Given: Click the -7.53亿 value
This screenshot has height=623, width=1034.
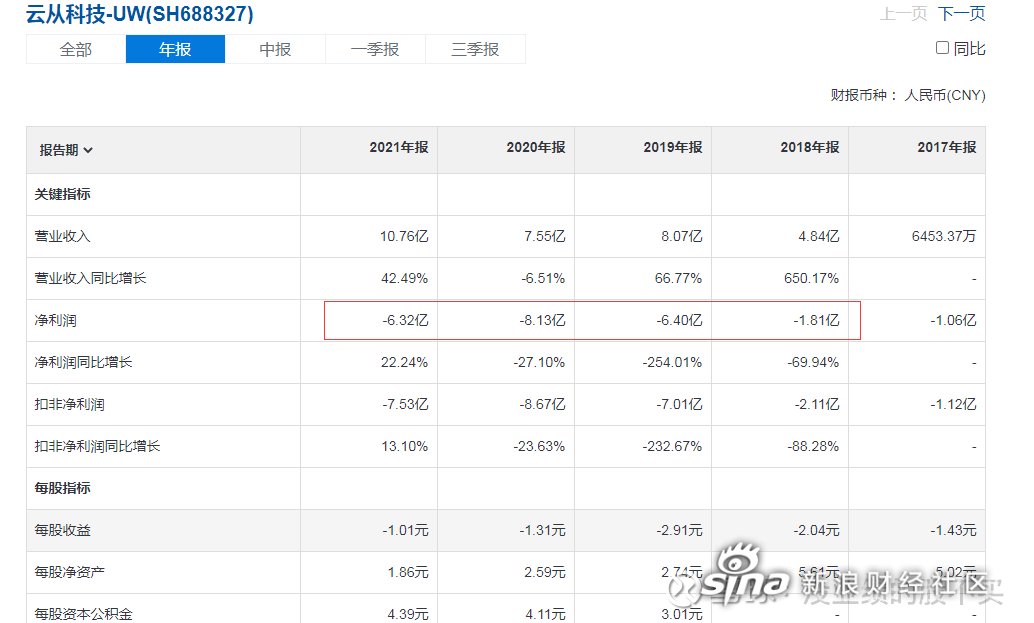Looking at the screenshot, I should tap(406, 404).
